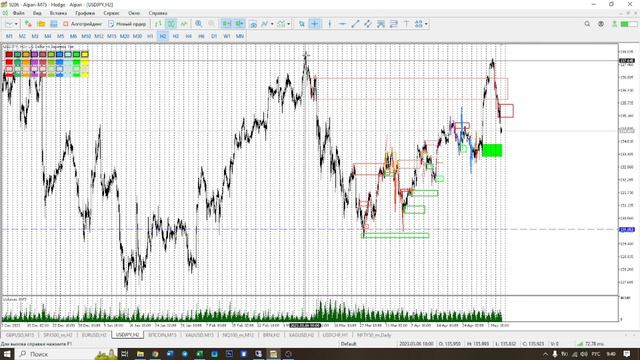The width and height of the screenshot is (640, 360).
Task: Toggle the Autotrading button
Action: click(82, 24)
